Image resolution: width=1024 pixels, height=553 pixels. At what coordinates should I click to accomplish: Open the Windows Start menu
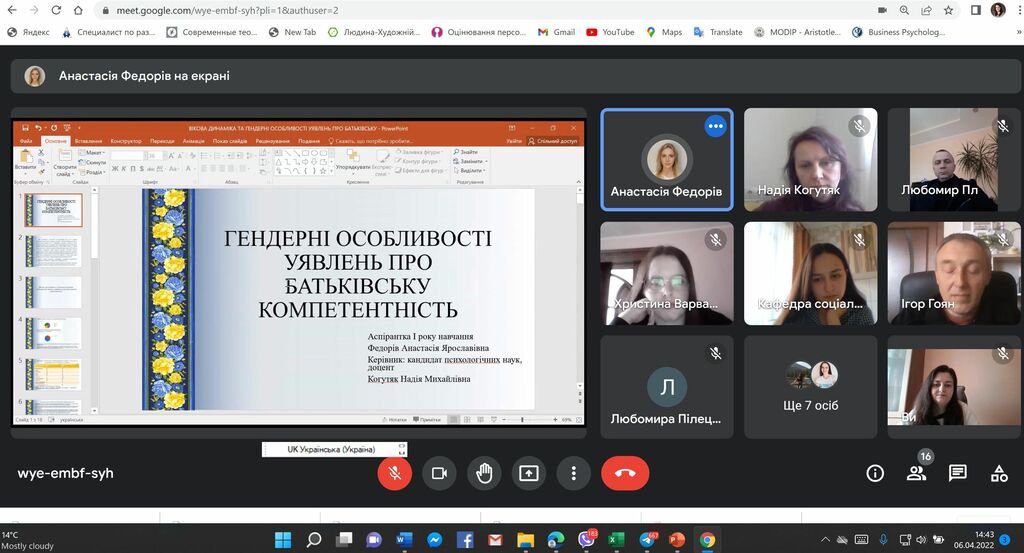click(283, 540)
